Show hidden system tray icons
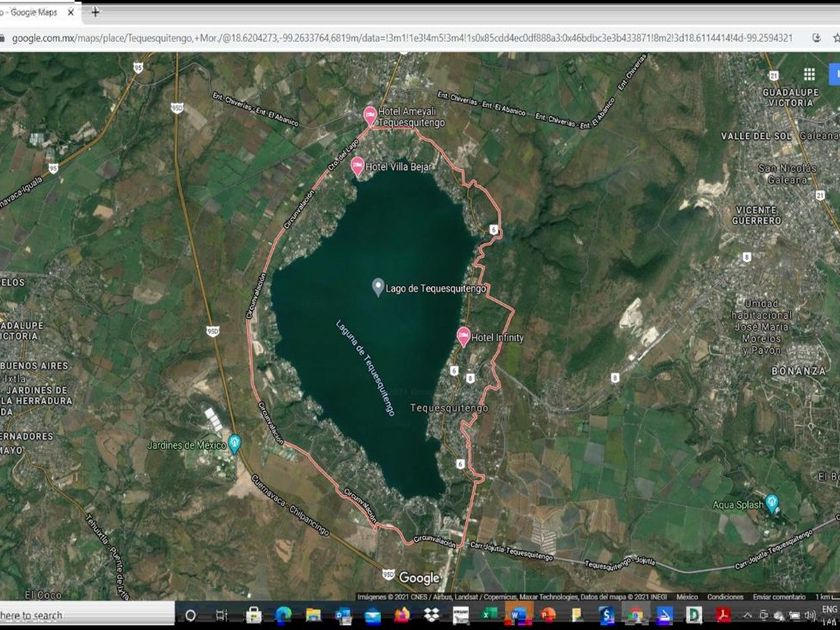840x630 pixels. point(746,614)
